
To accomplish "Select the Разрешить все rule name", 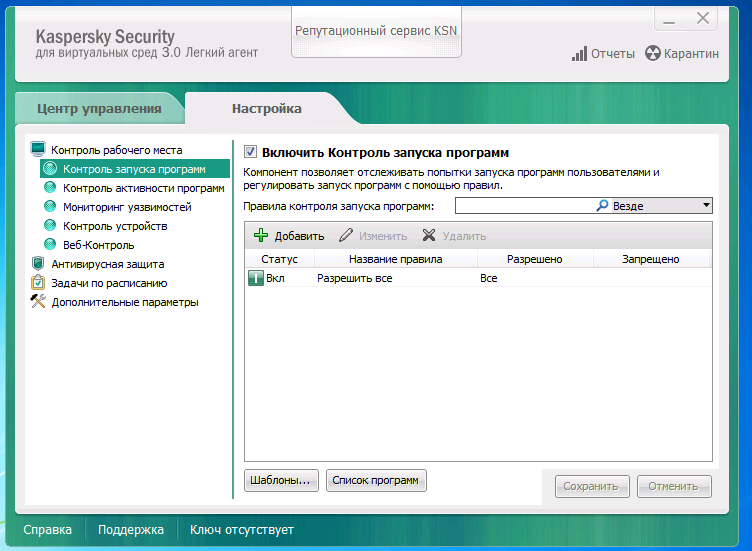I will pyautogui.click(x=354, y=278).
